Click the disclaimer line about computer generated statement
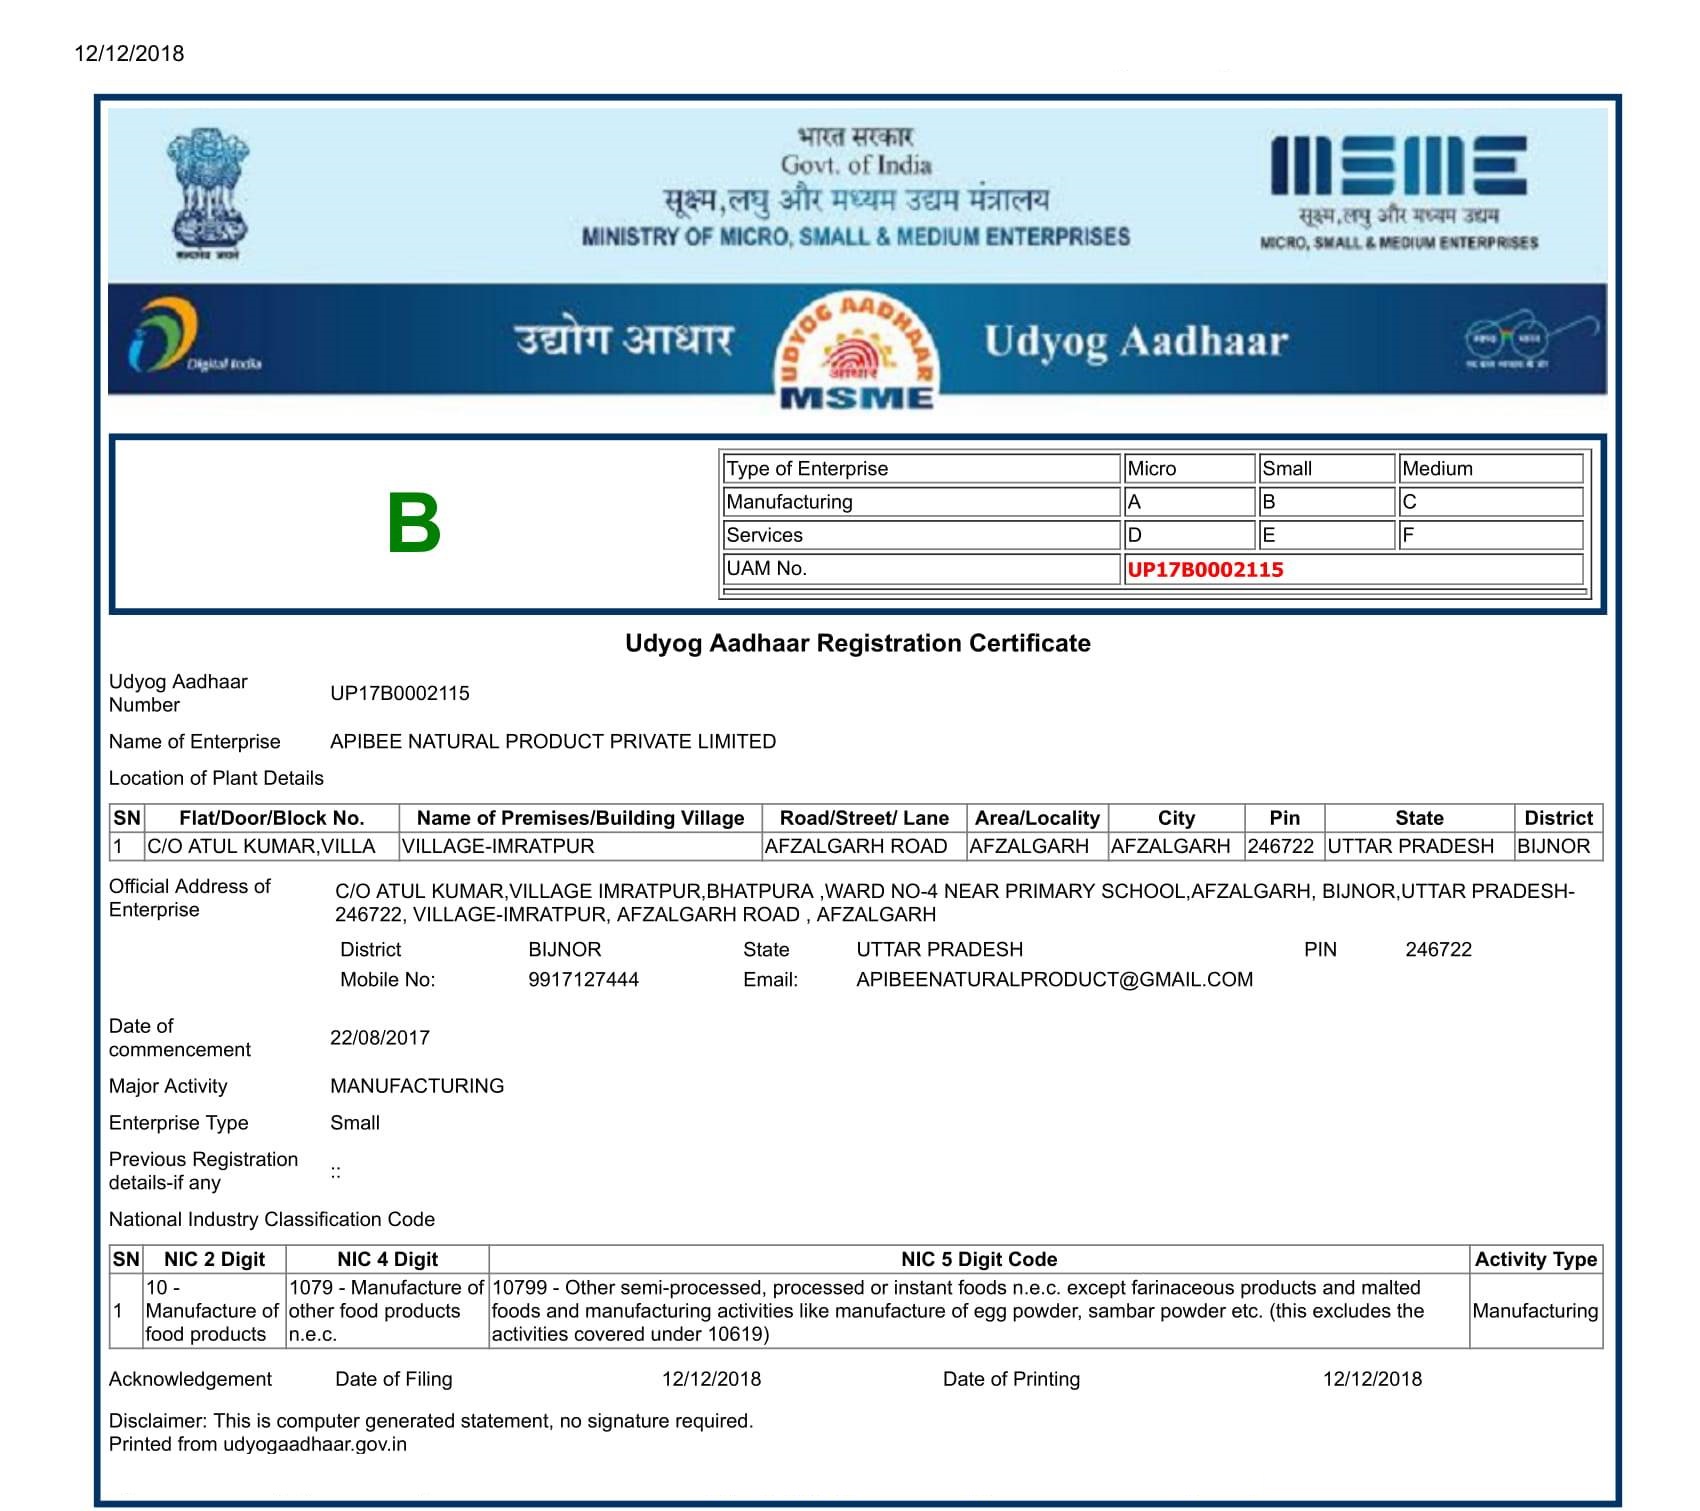Screen dimensions: 1700x1511 click(x=431, y=1421)
